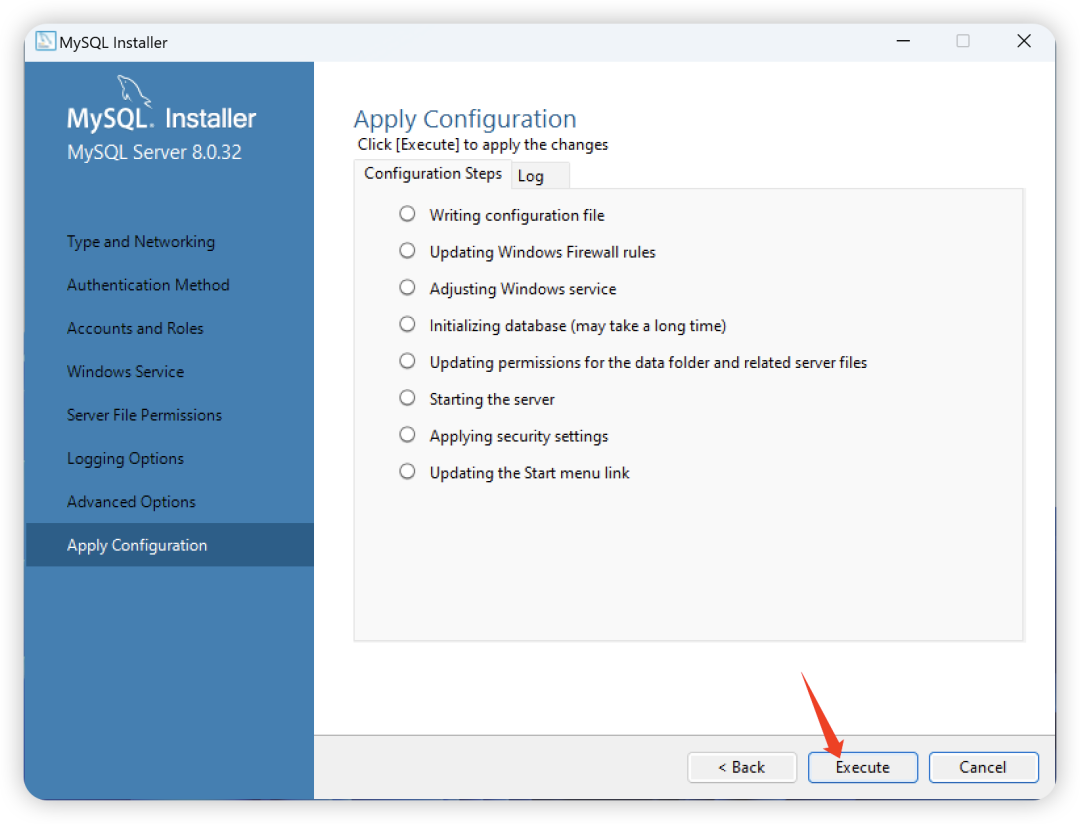The height and width of the screenshot is (824, 1080).
Task: Minimize the MySQL Installer window
Action: [903, 41]
